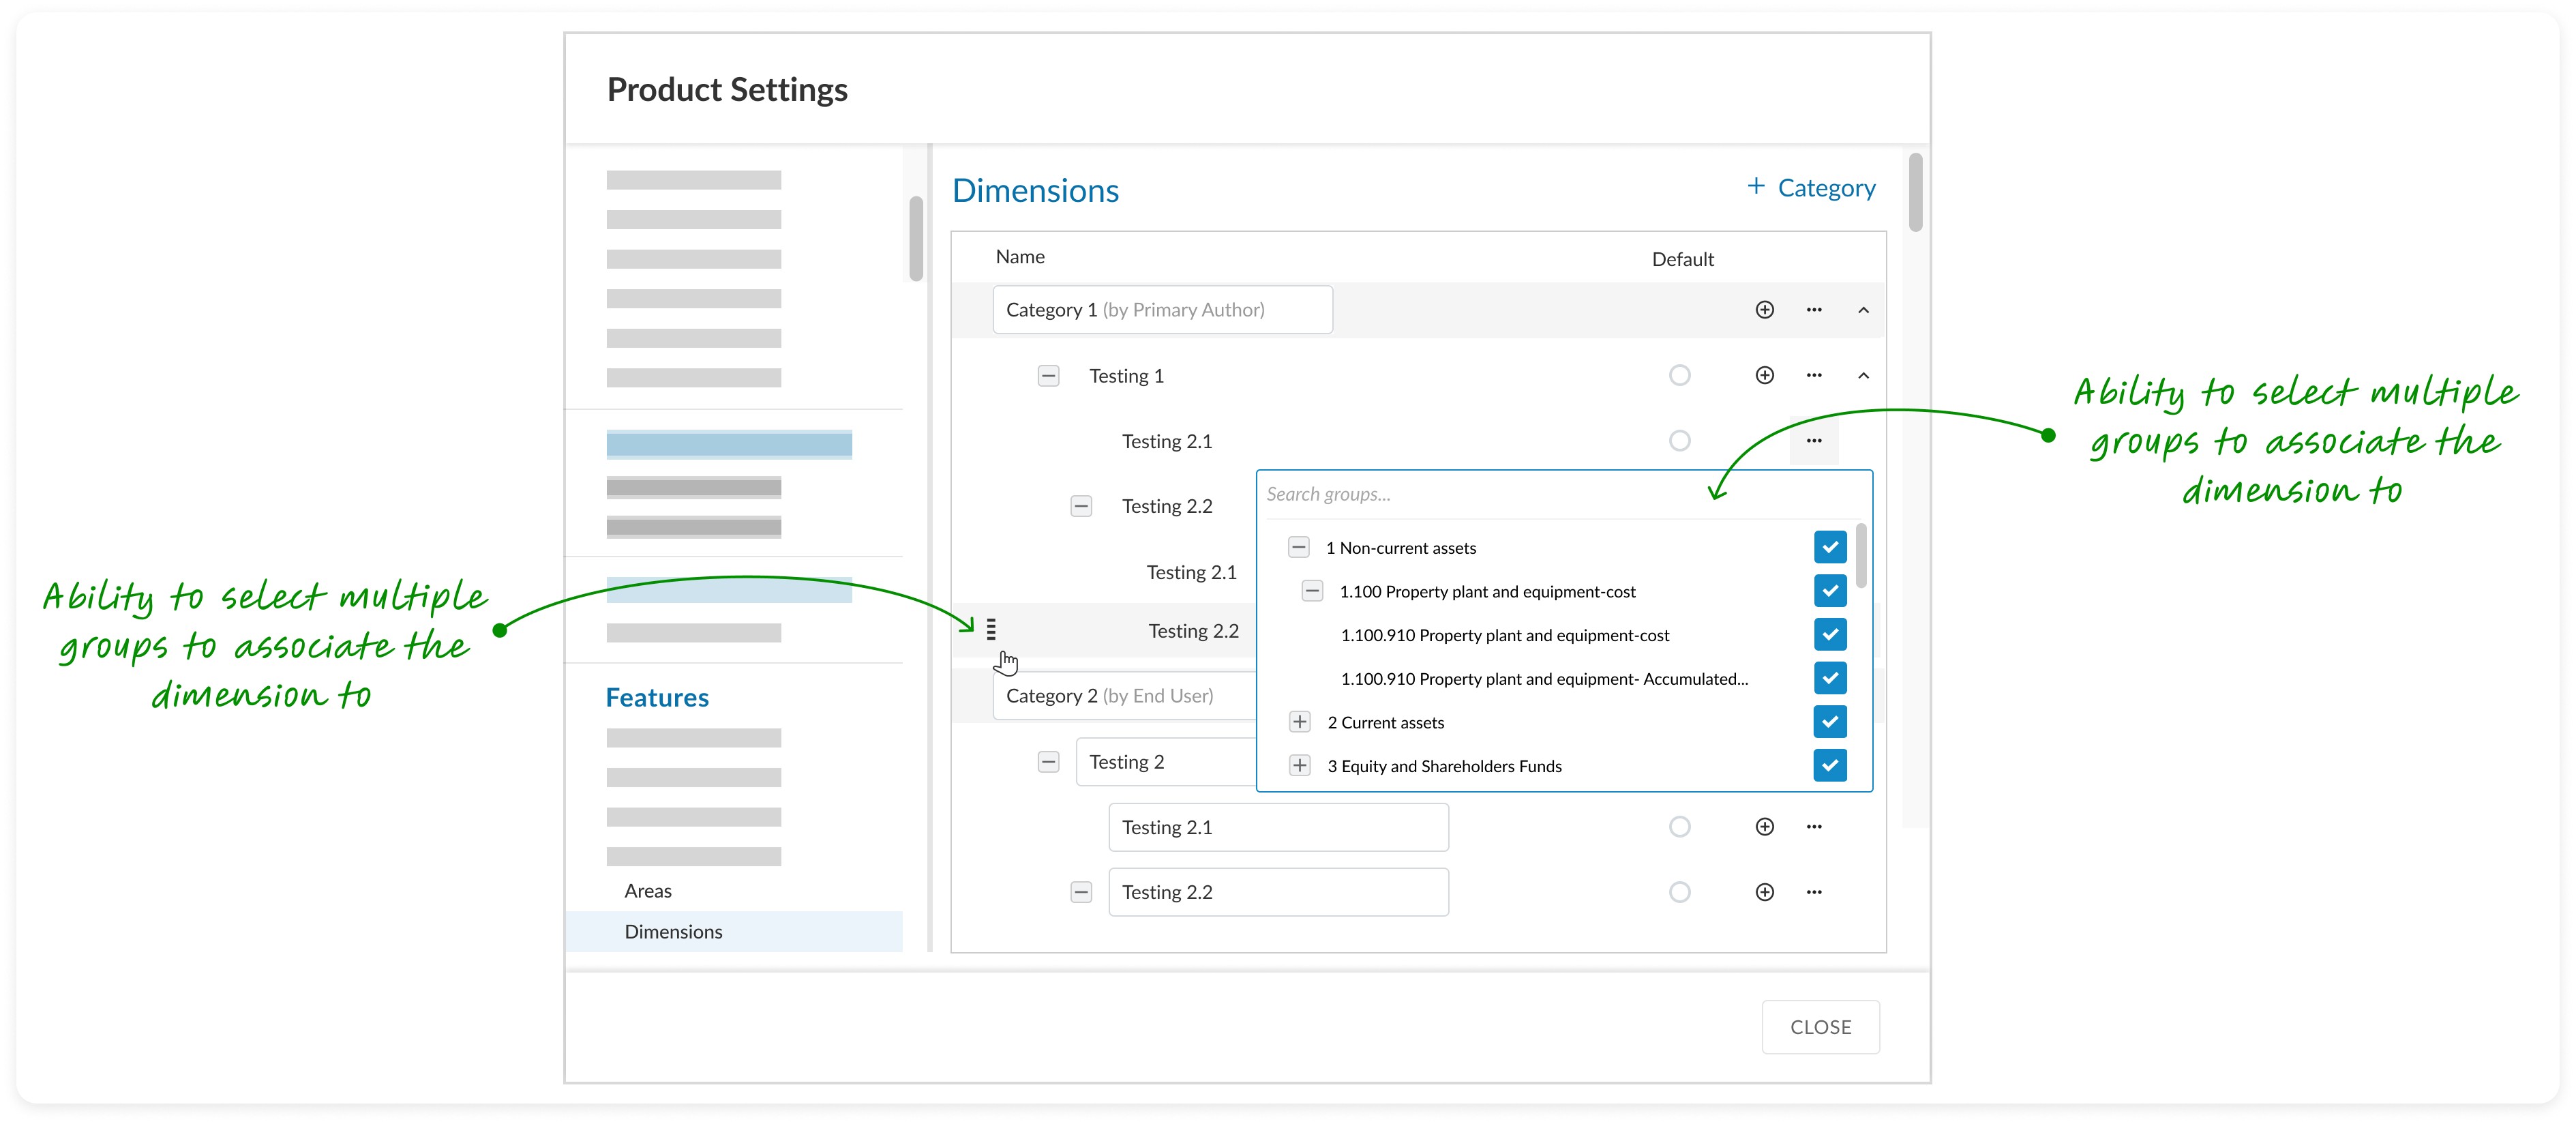Click the CLOSE button
The width and height of the screenshot is (2576, 1124).
point(1820,1027)
